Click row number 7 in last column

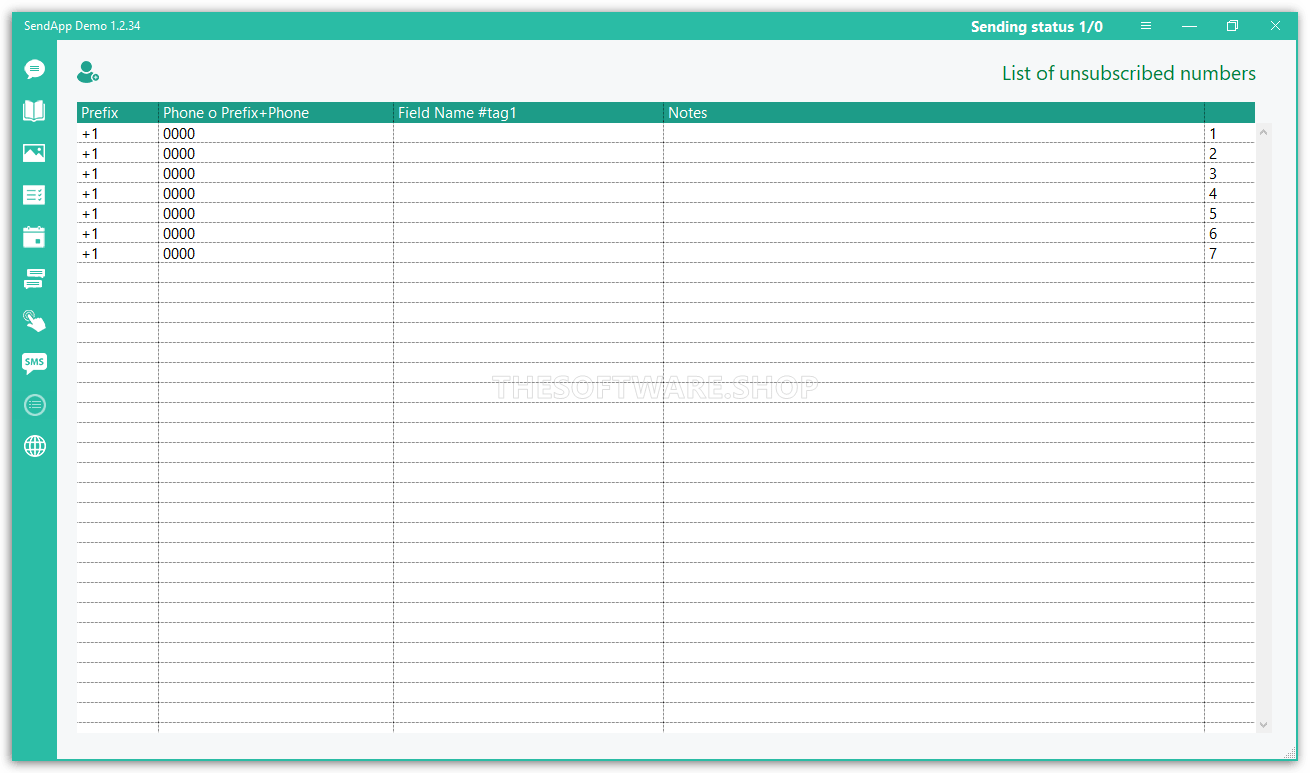point(1229,253)
